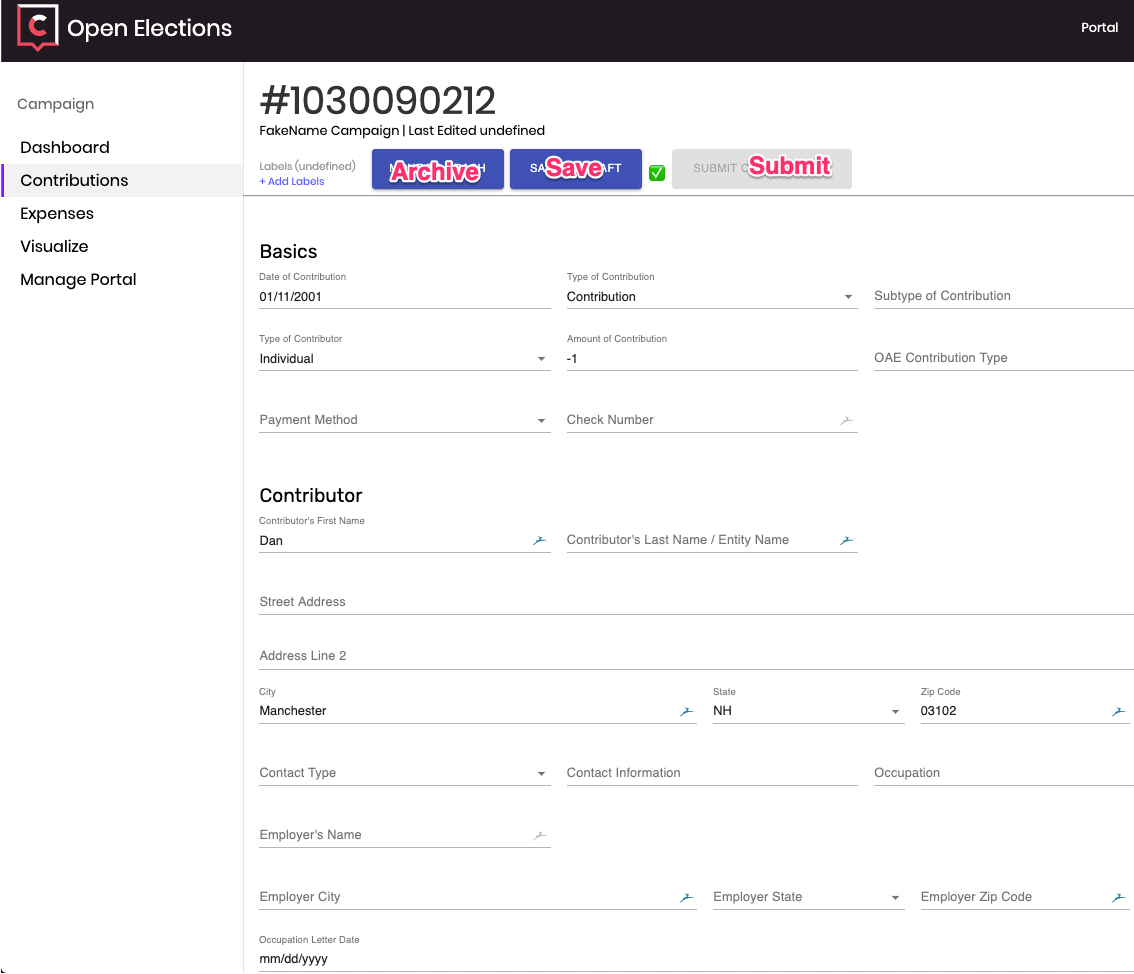This screenshot has height=974, width=1134.
Task: Open Expenses in sidebar
Action: point(57,213)
